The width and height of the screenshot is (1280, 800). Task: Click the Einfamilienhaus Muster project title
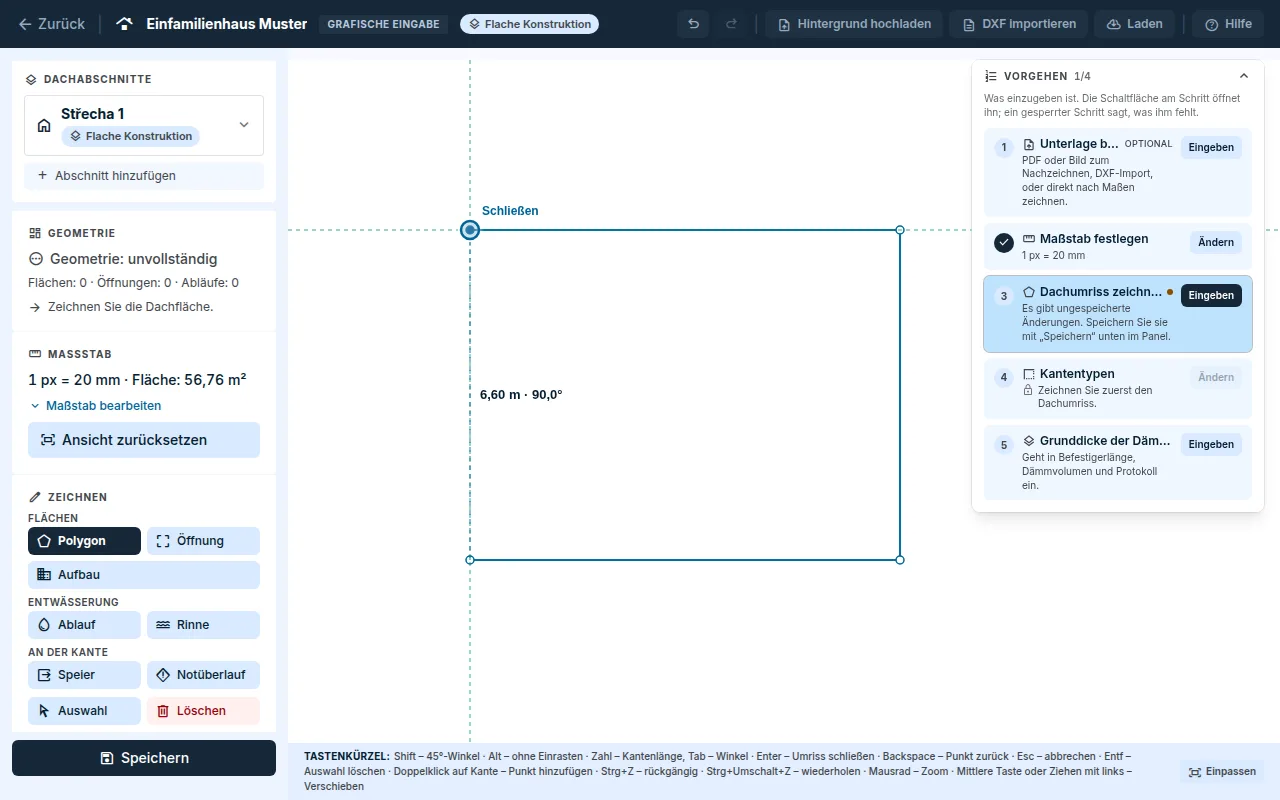227,24
